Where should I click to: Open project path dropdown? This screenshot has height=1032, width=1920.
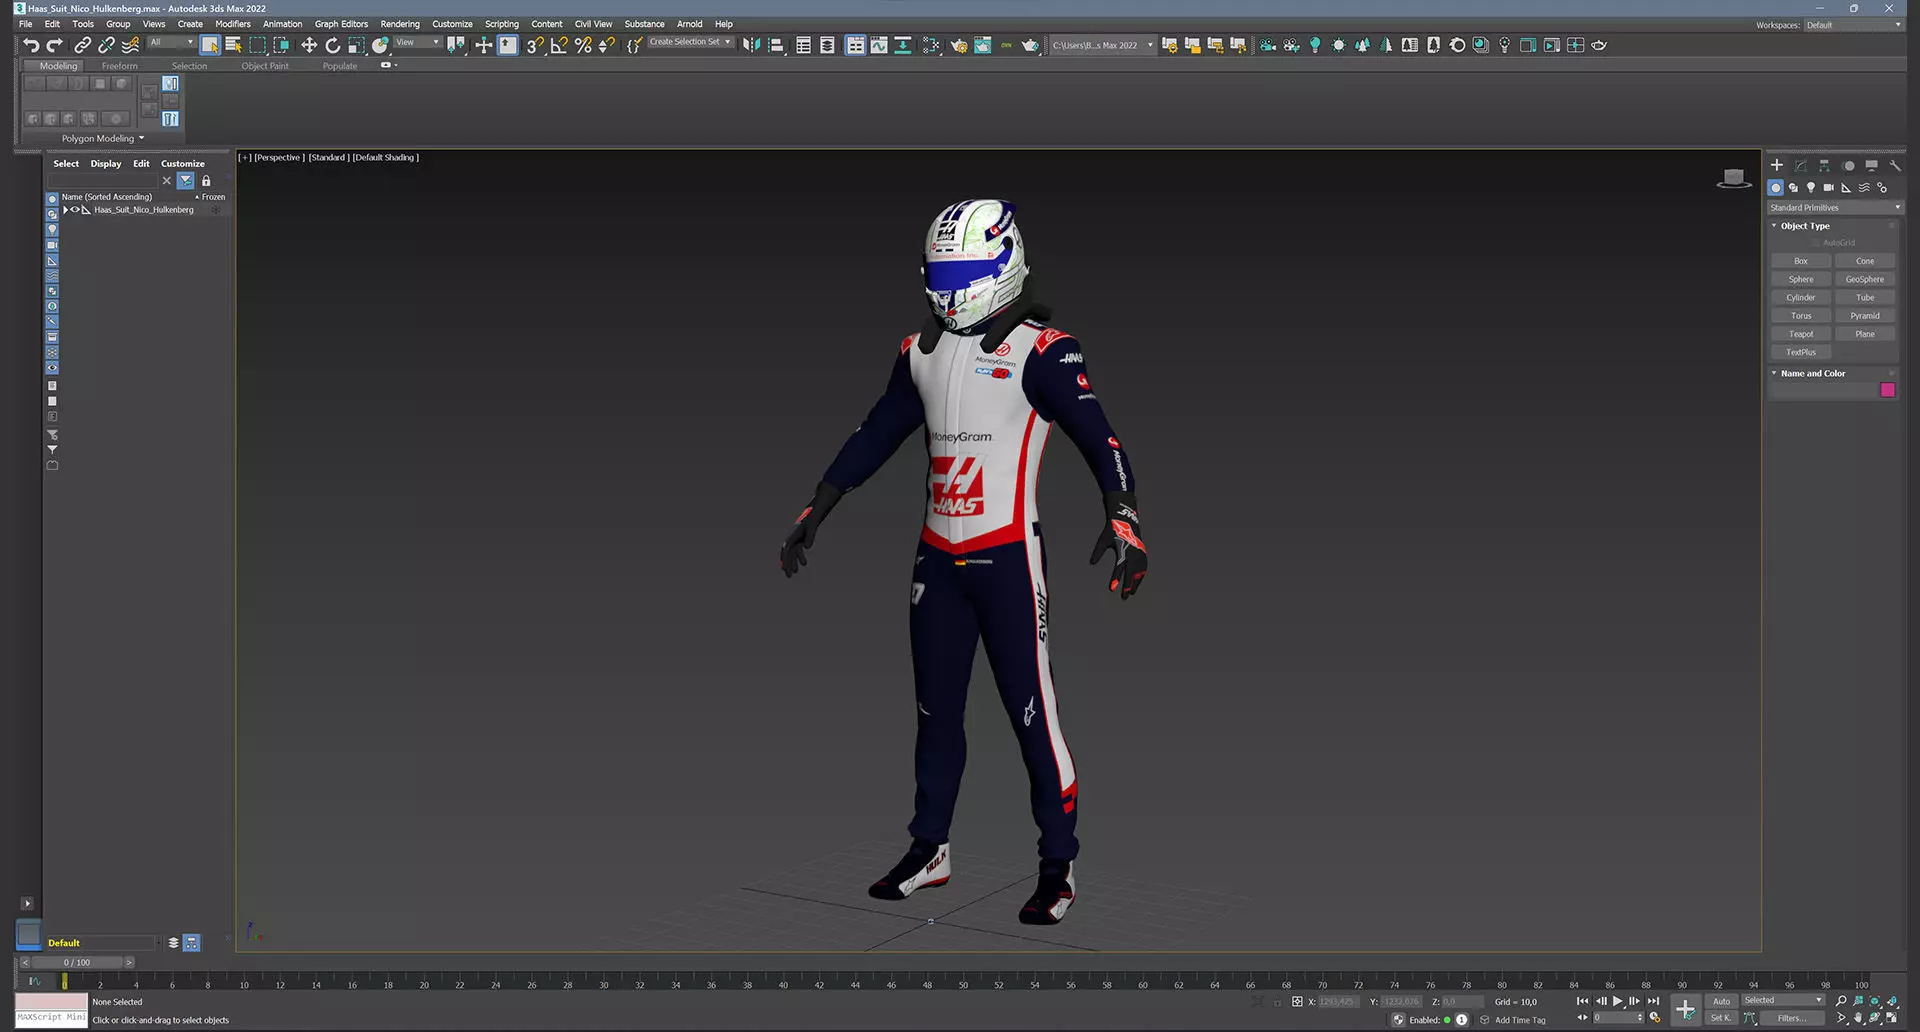click(x=1102, y=45)
